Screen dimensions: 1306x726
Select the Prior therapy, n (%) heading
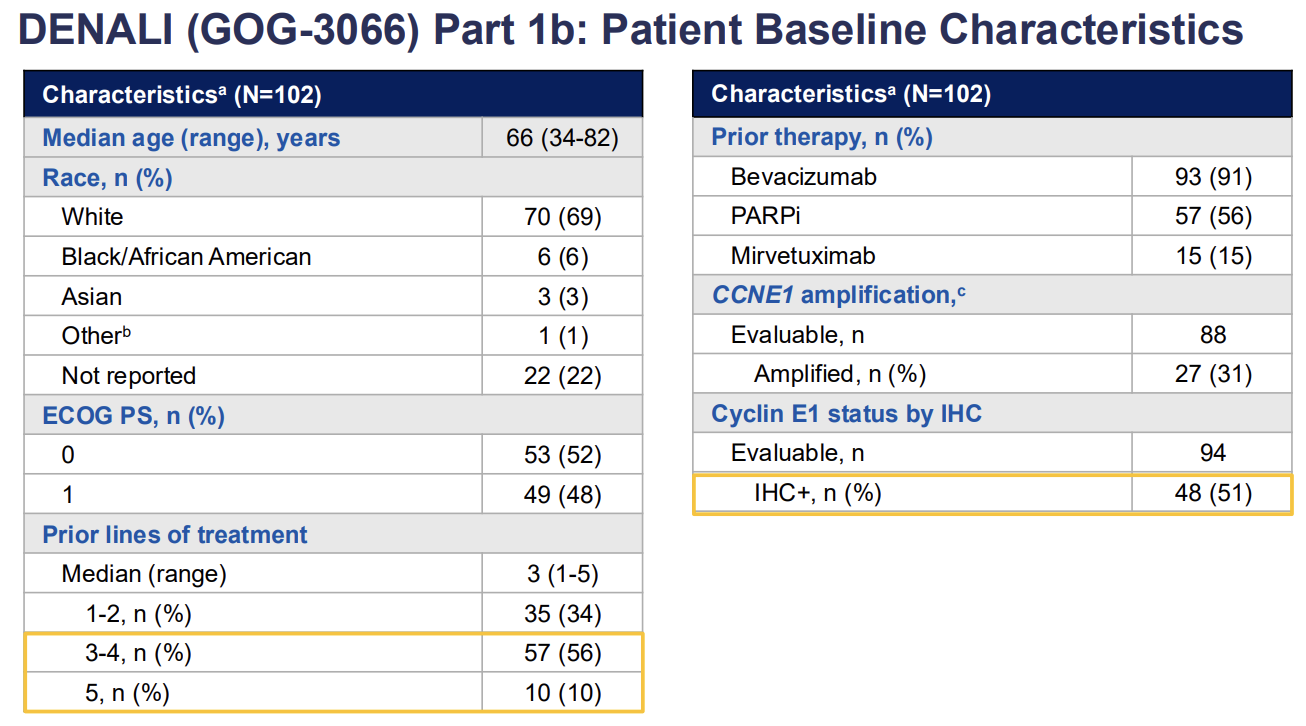[x=822, y=137]
